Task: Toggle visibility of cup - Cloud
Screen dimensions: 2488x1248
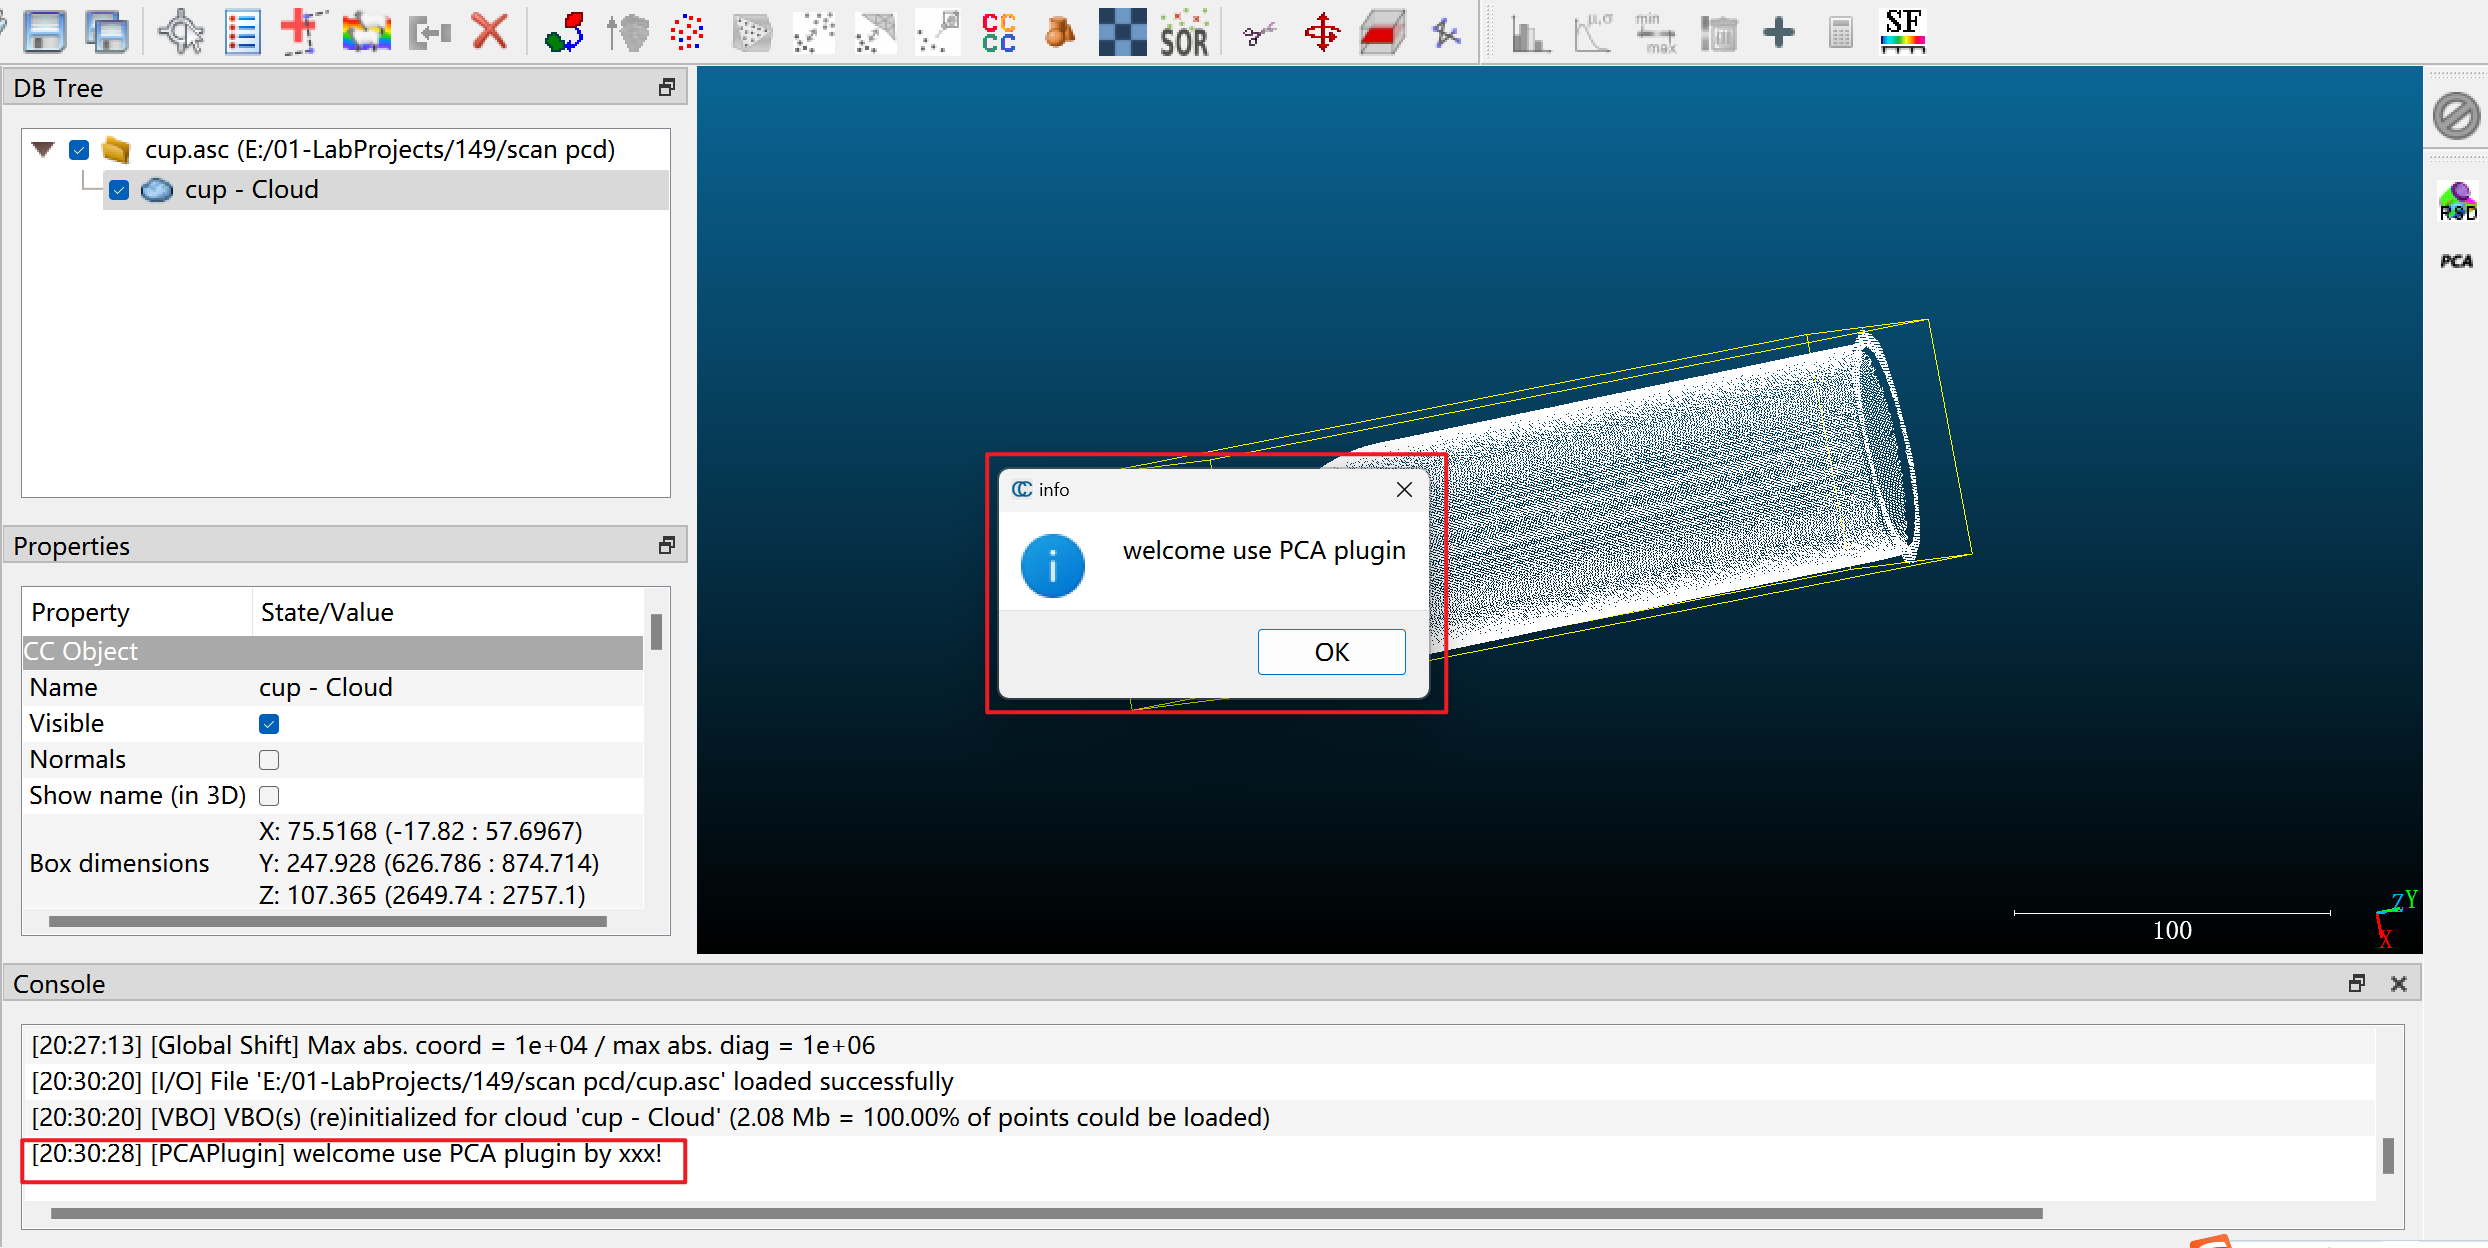Action: [119, 191]
